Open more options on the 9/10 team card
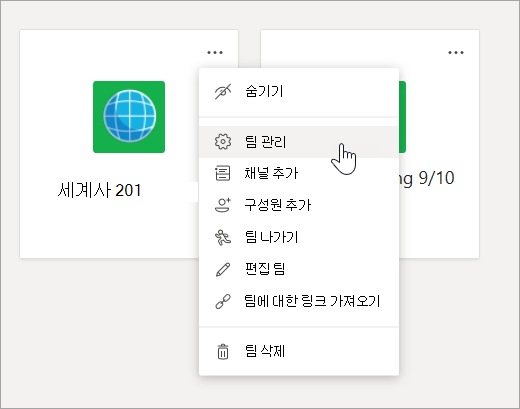520x409 pixels. pos(456,52)
